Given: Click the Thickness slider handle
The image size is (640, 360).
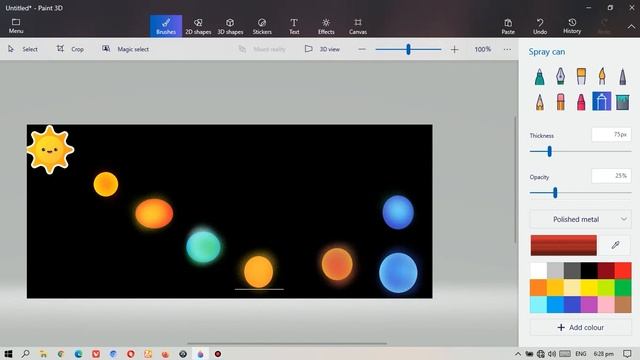Looking at the screenshot, I should (549, 151).
